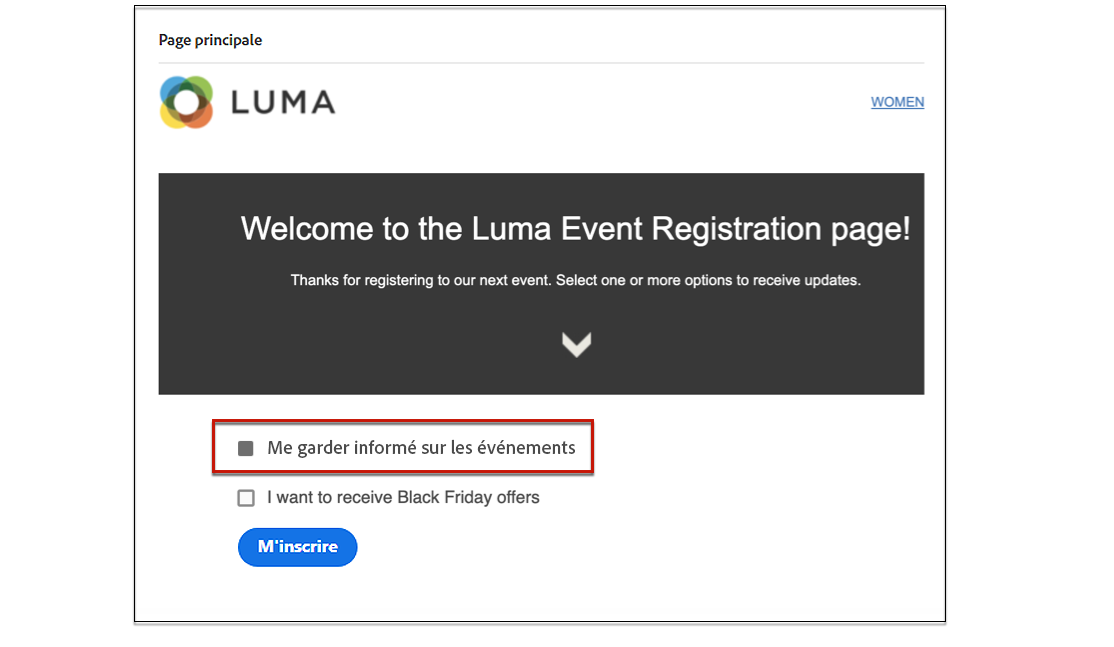
Task: Click the LUMA wordmark text
Action: click(283, 102)
